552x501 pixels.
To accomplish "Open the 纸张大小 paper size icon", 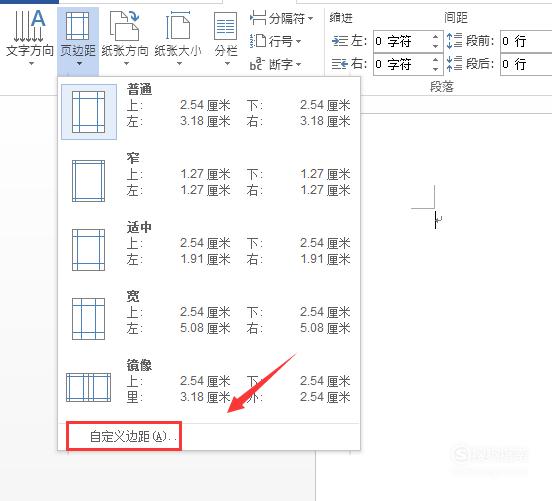I will [178, 26].
